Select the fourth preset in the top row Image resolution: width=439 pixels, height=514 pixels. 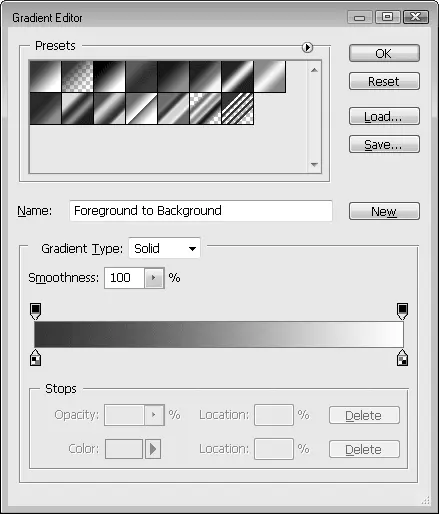141,76
